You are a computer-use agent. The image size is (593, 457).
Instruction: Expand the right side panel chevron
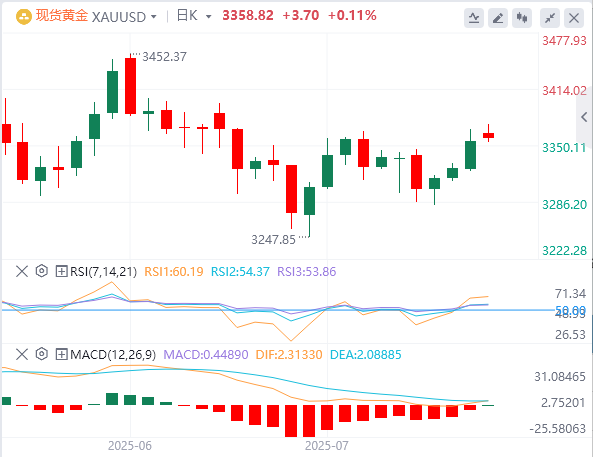click(x=584, y=117)
